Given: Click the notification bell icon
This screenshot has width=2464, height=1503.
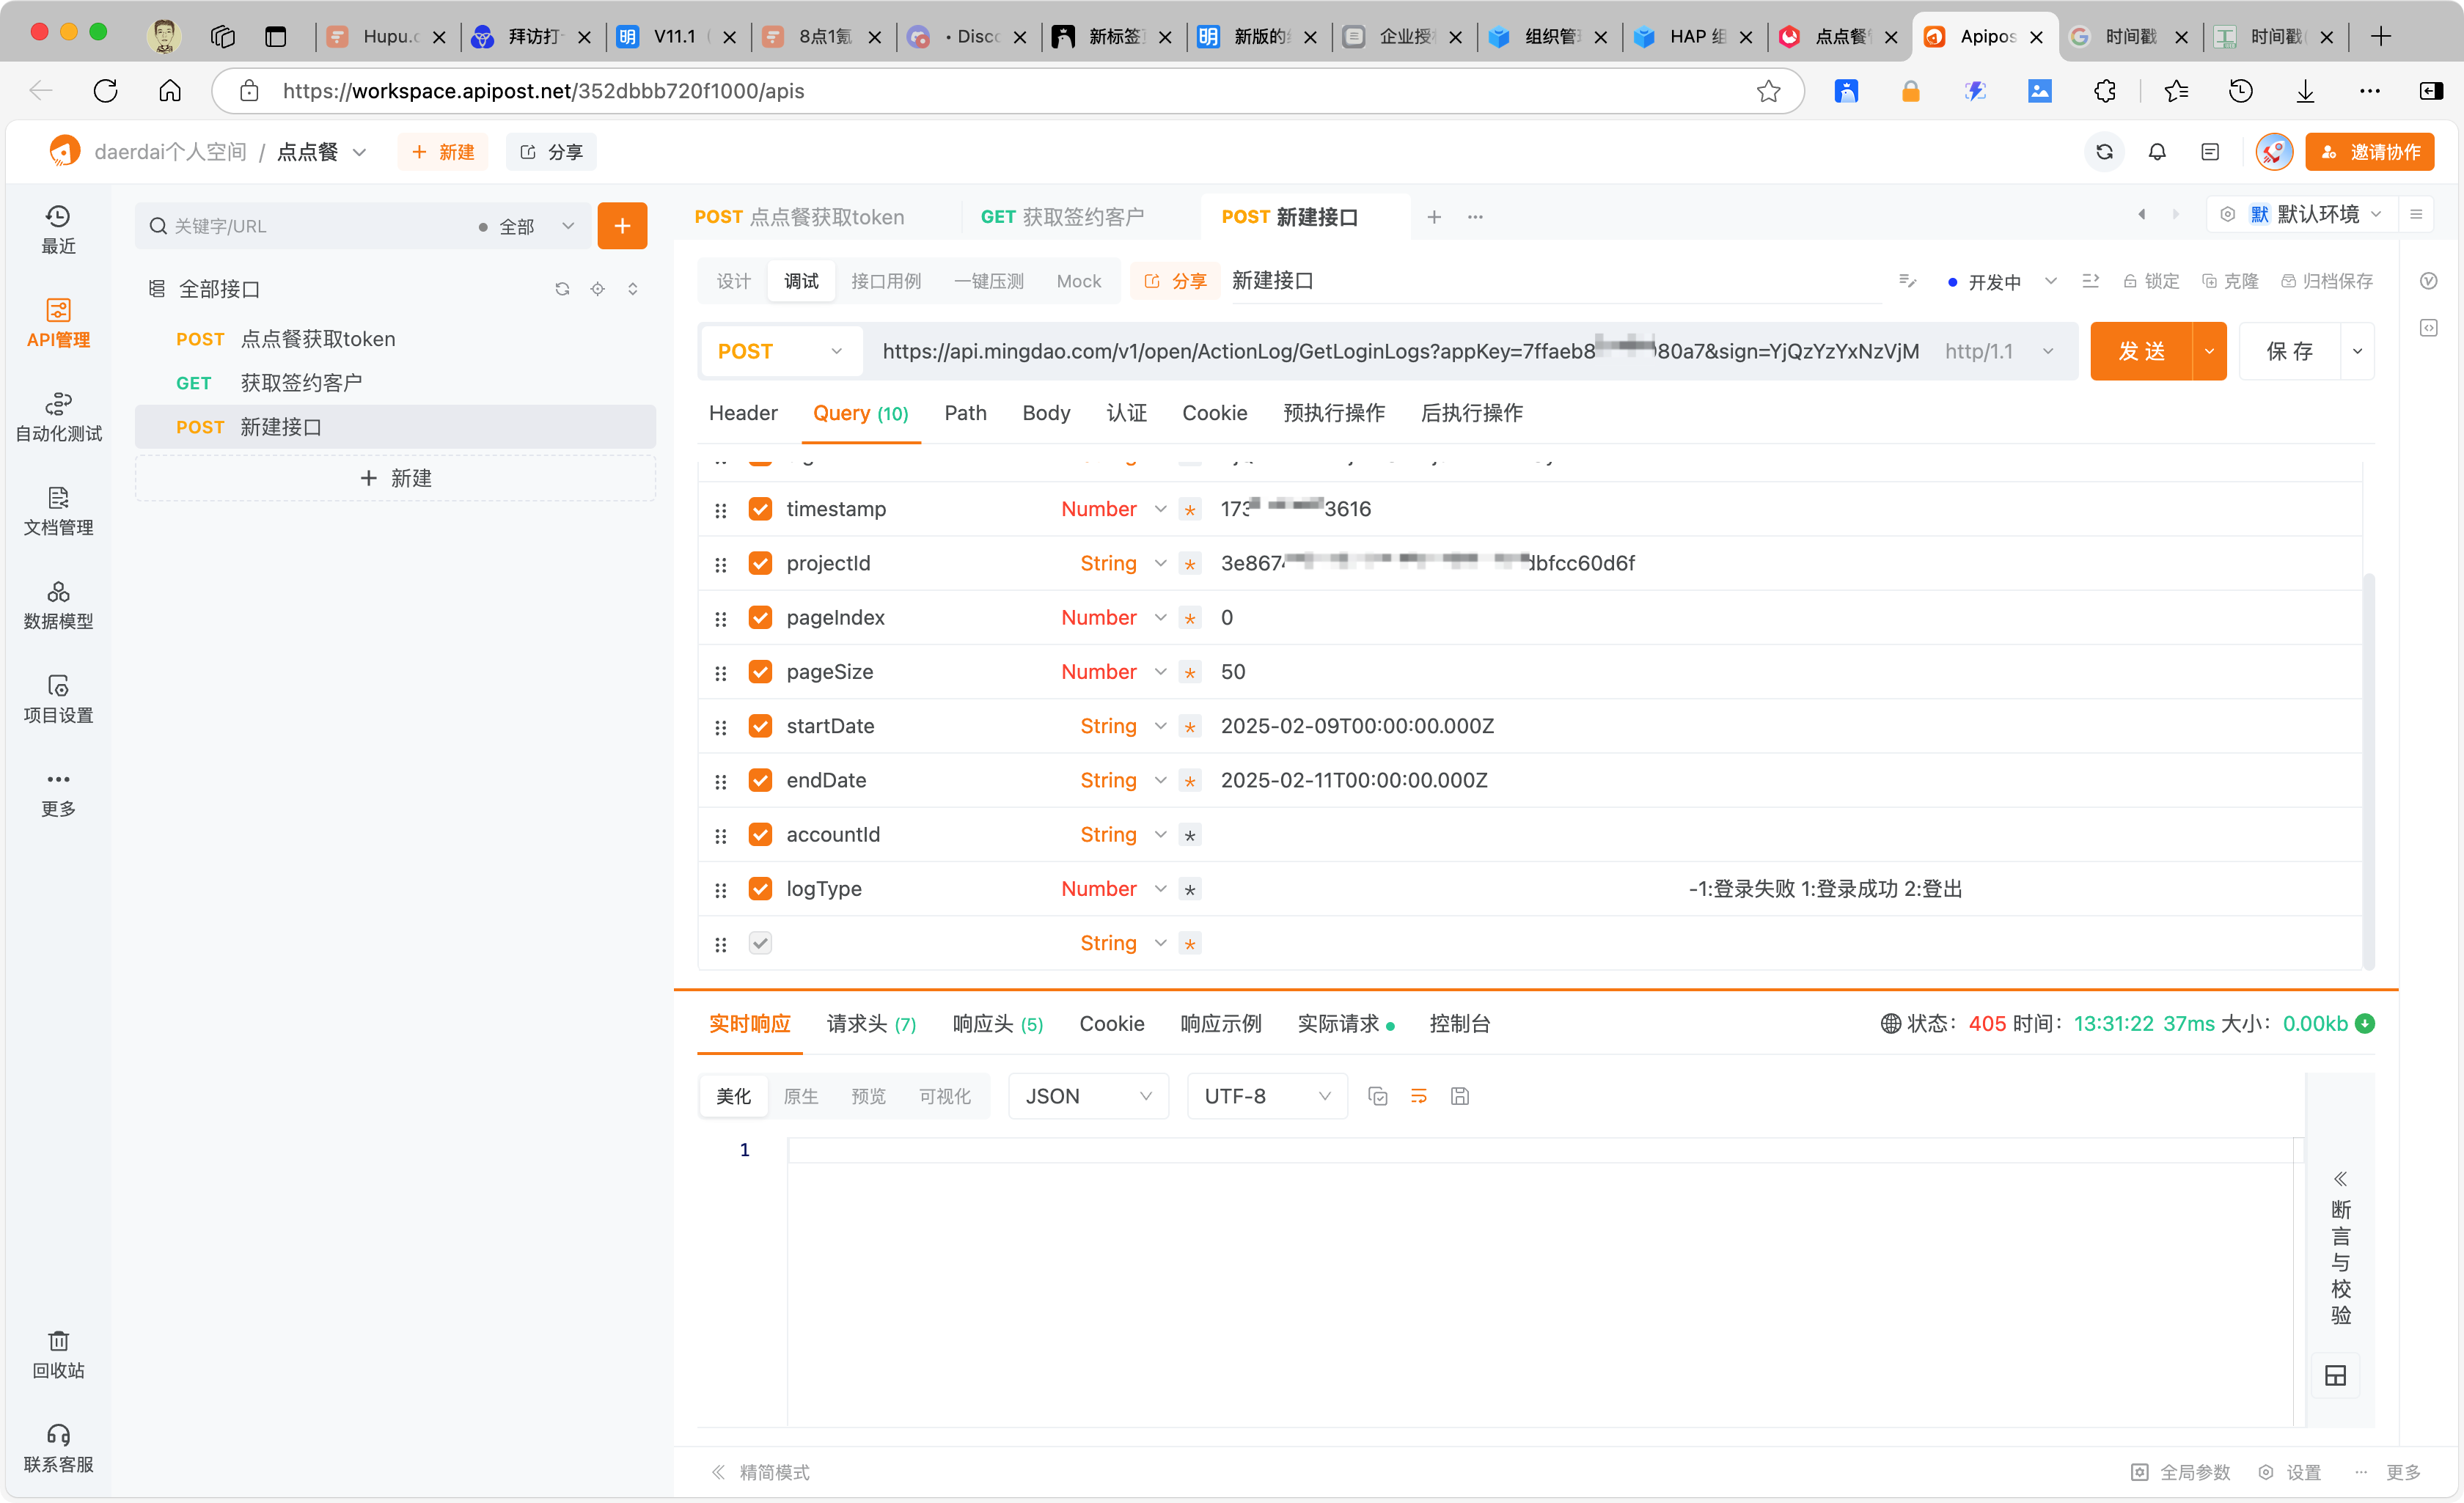Looking at the screenshot, I should (2157, 152).
